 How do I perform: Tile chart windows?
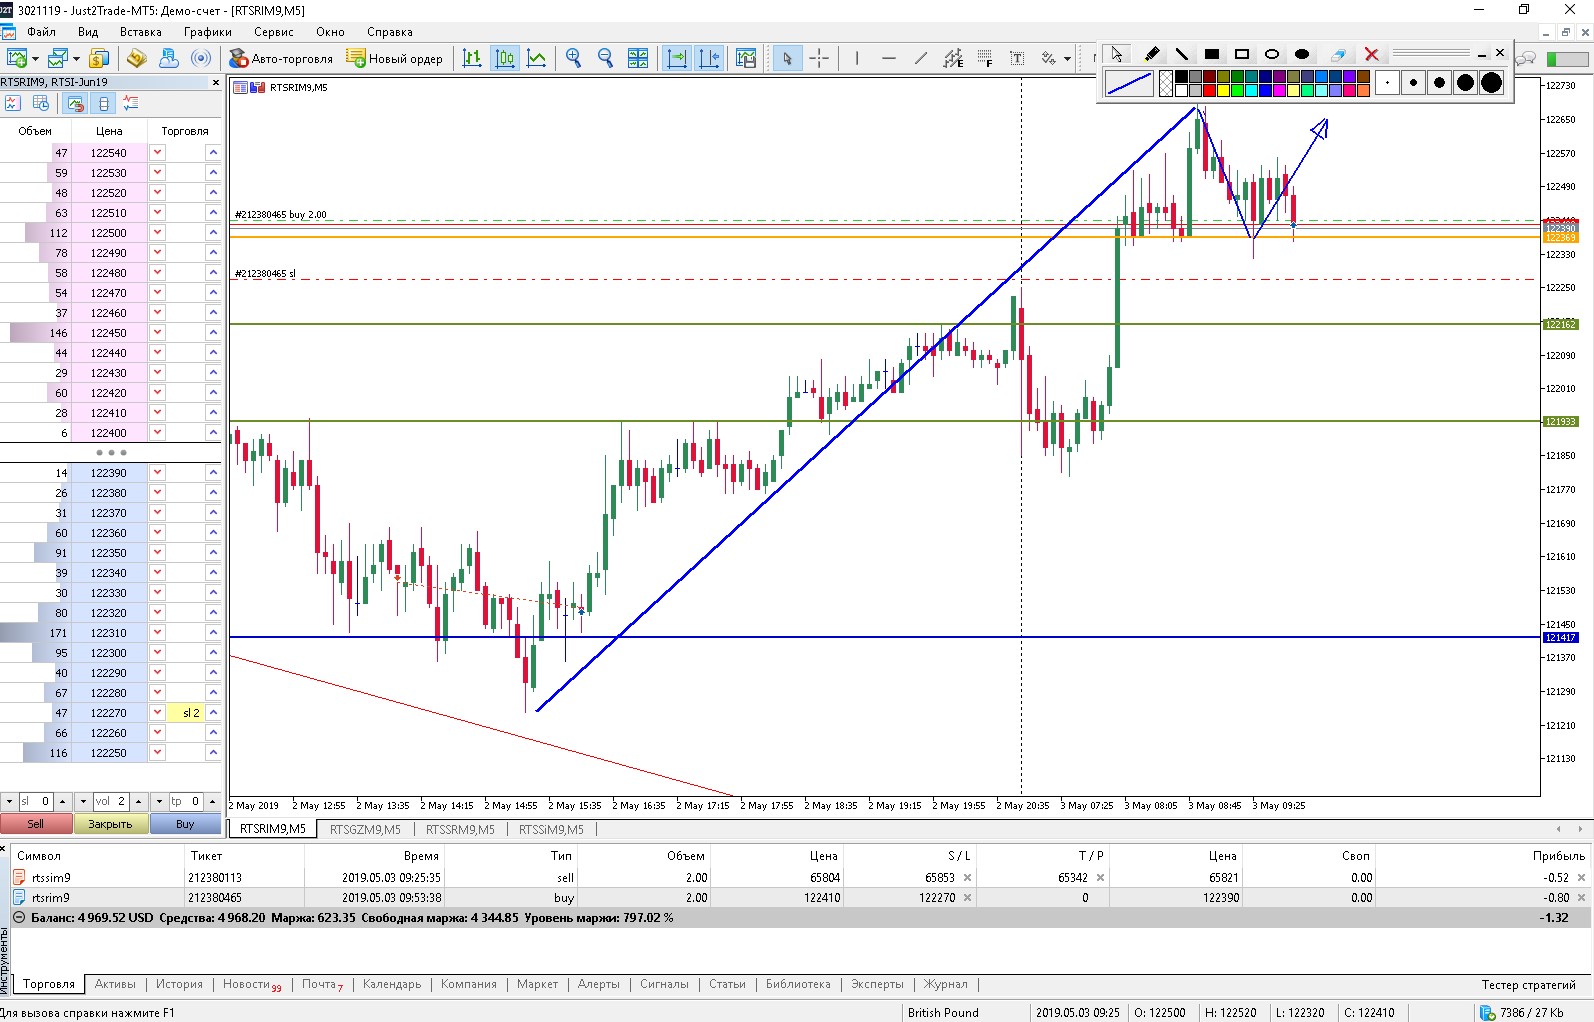point(638,58)
